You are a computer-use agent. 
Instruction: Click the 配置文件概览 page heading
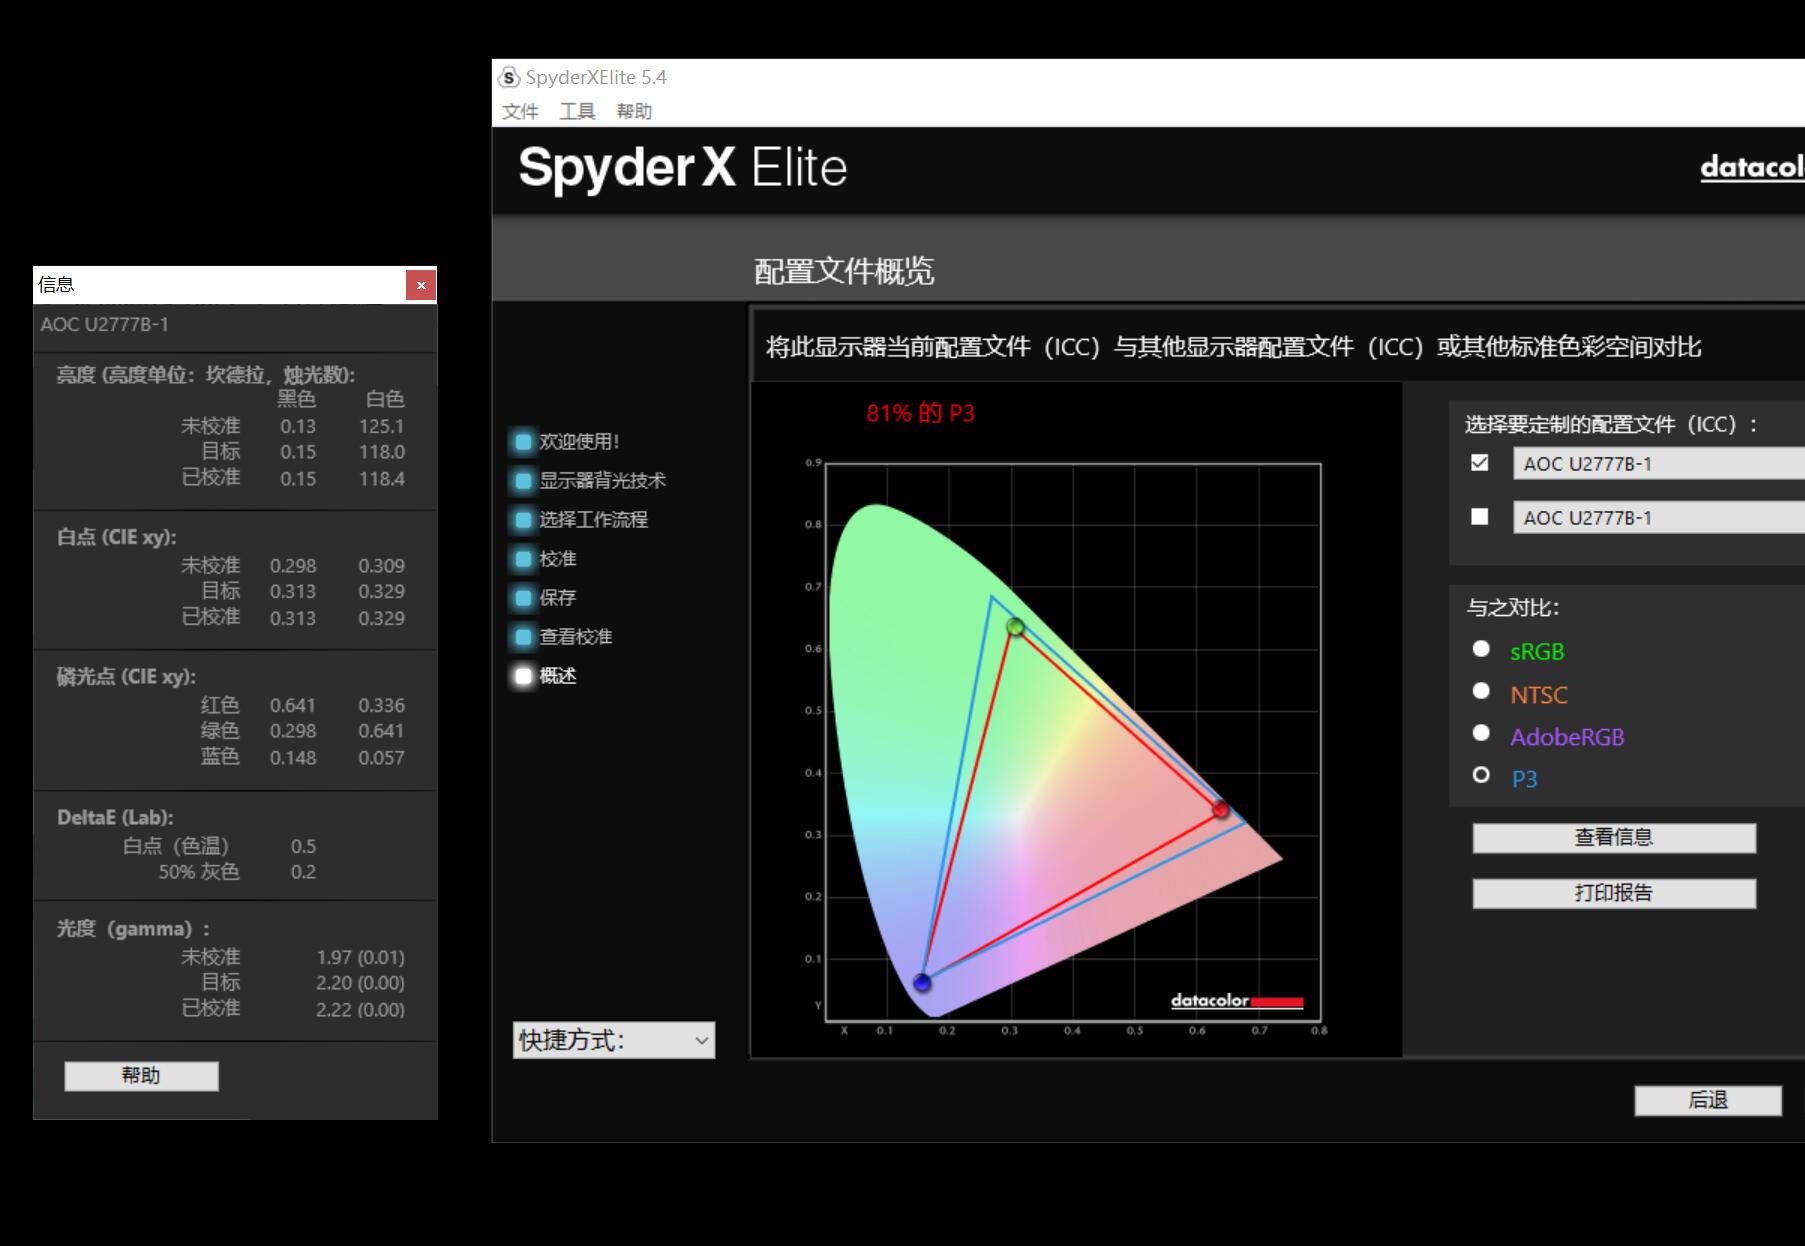[x=844, y=271]
